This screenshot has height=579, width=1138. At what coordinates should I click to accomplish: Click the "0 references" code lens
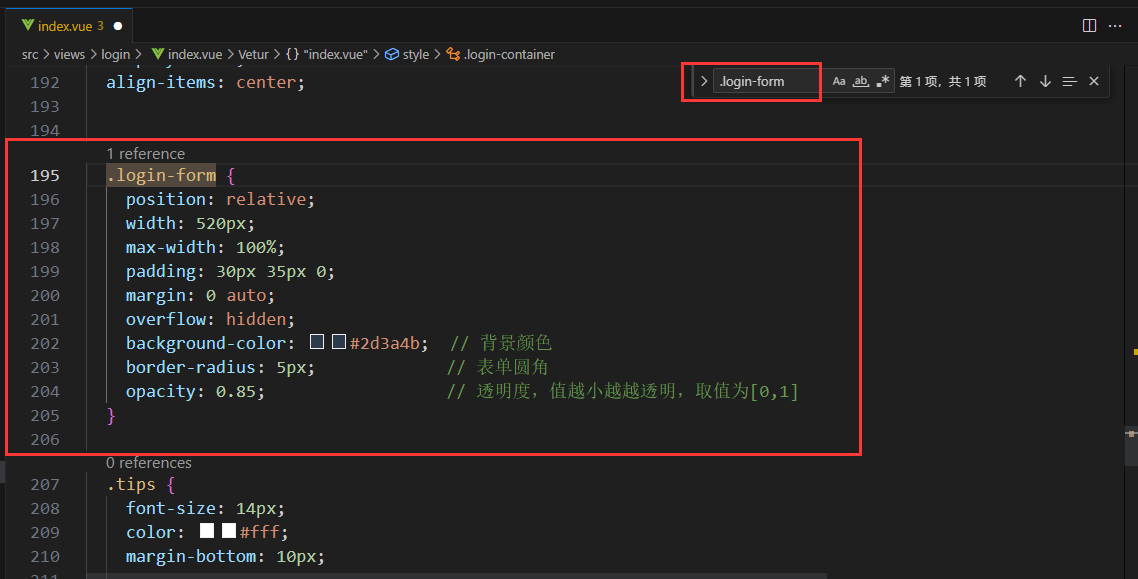(x=149, y=463)
